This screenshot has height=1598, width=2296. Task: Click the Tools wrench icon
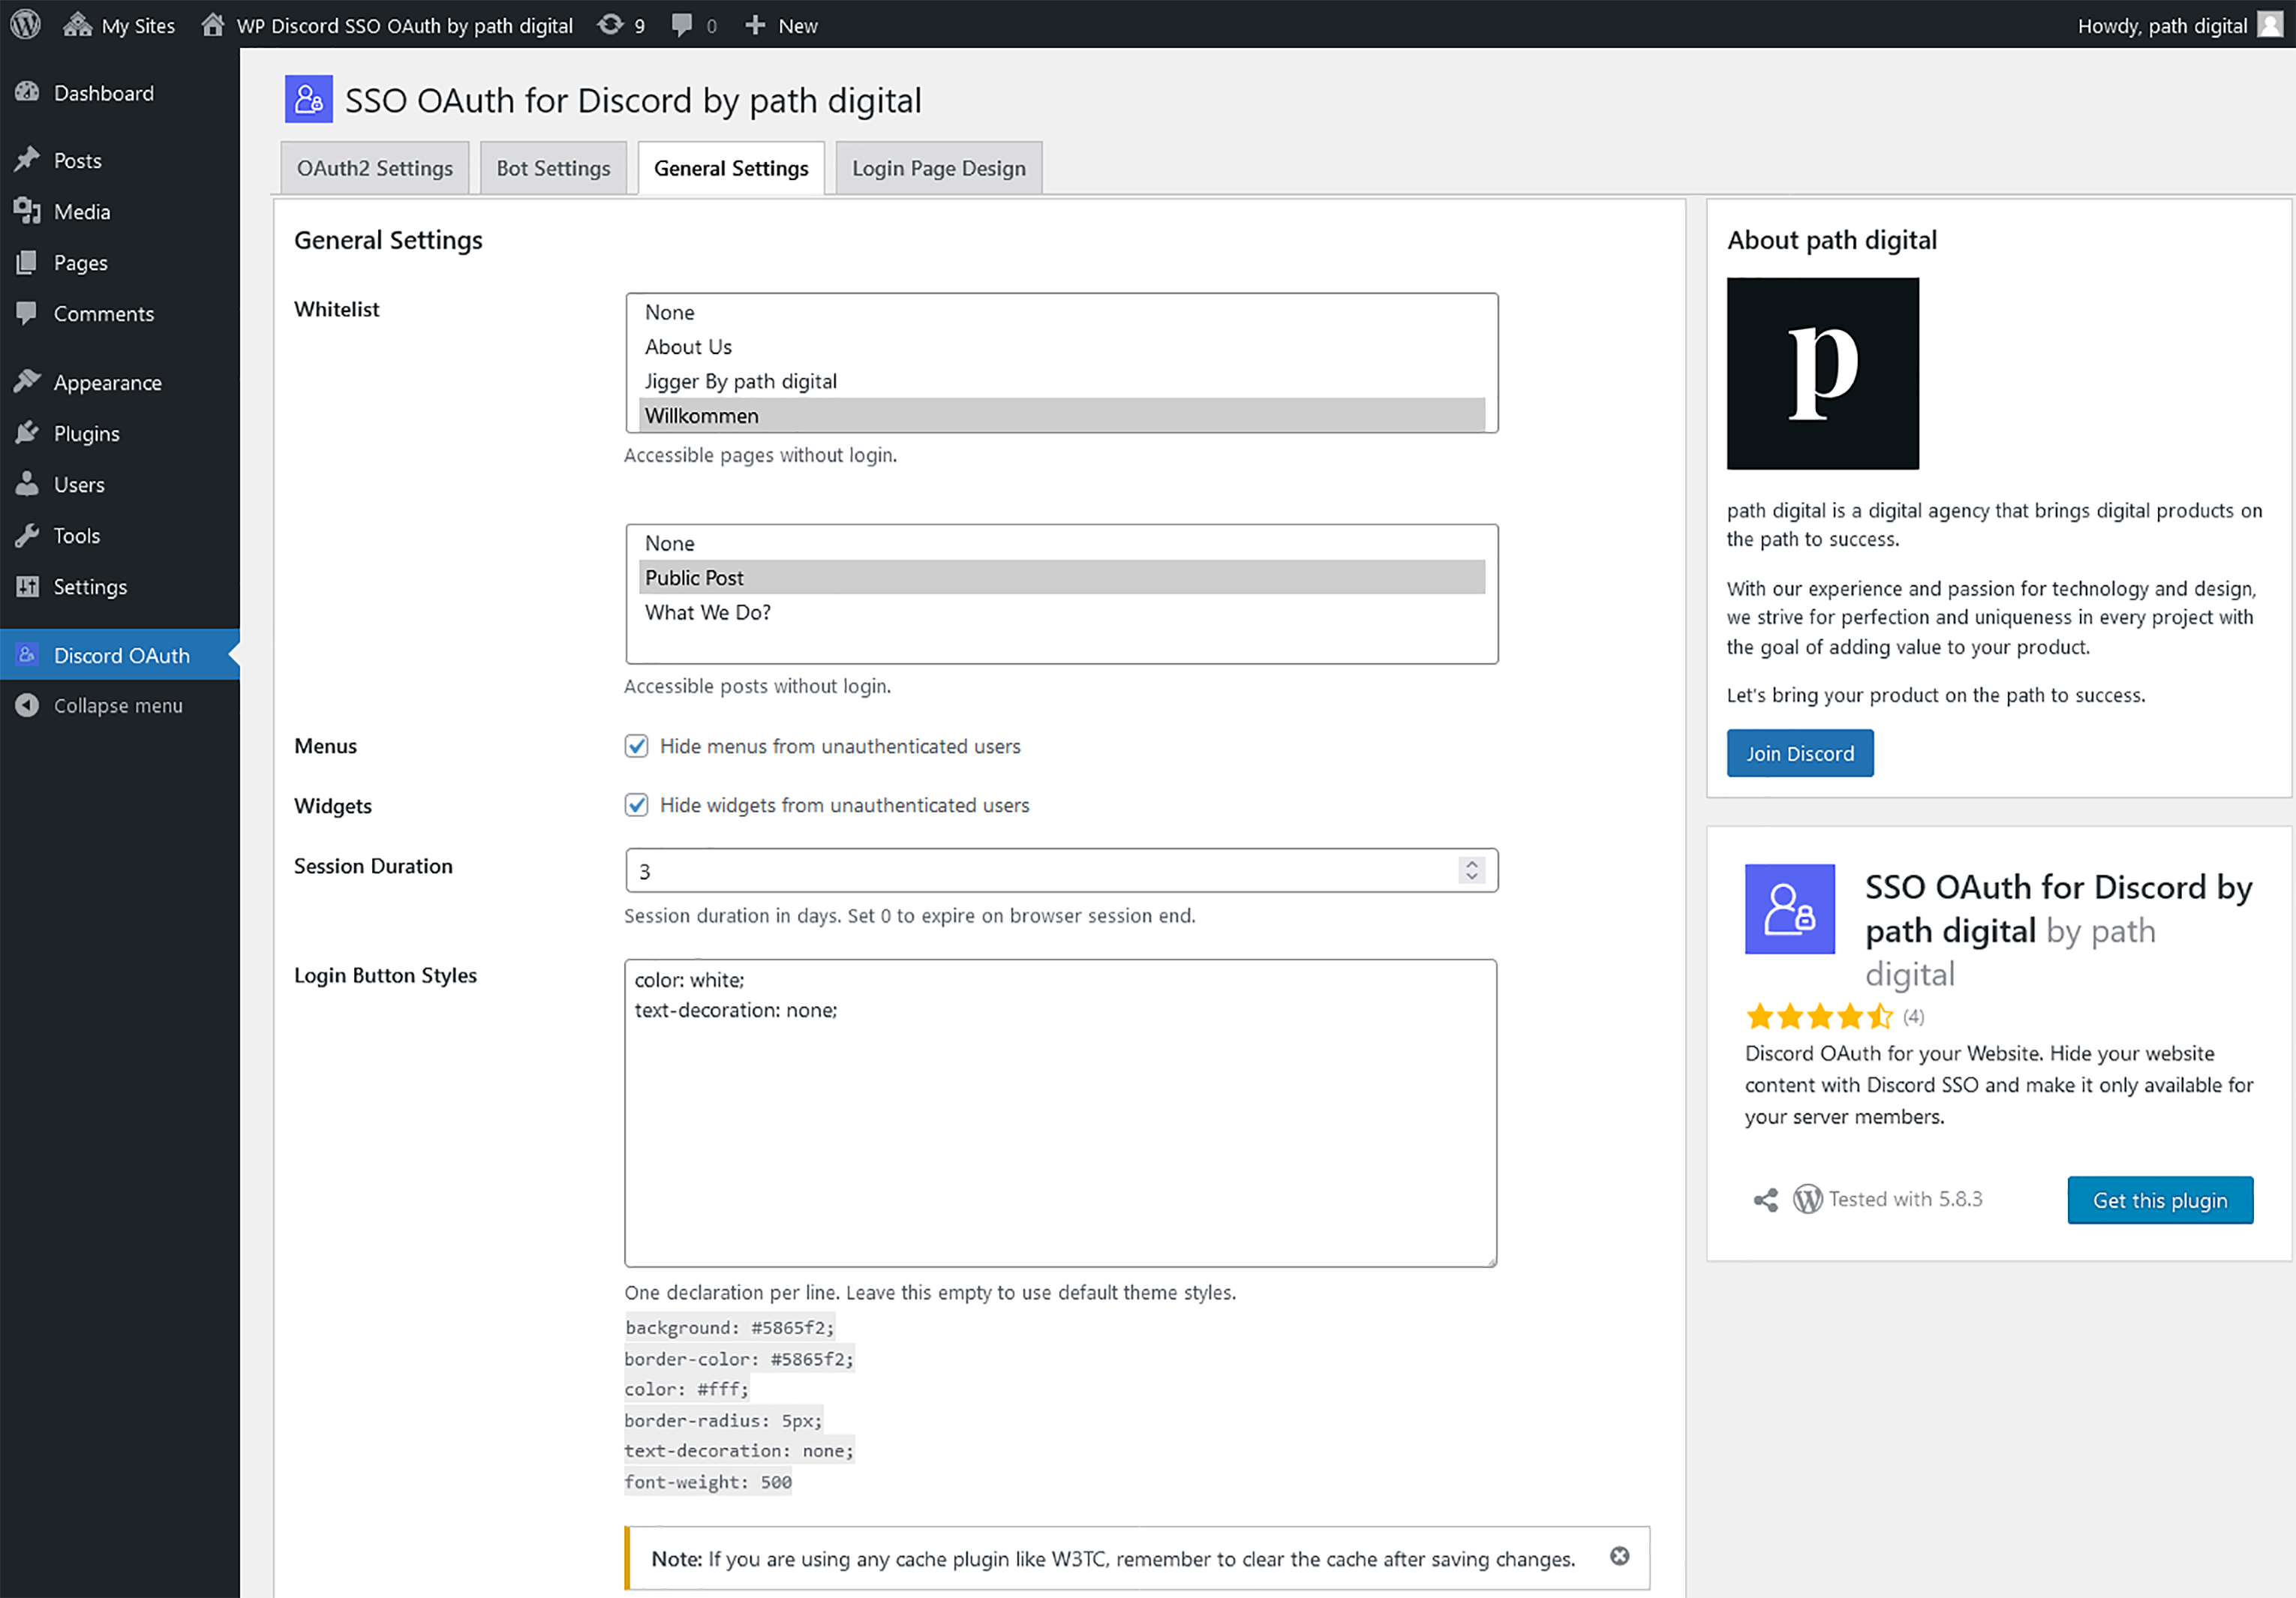(27, 535)
